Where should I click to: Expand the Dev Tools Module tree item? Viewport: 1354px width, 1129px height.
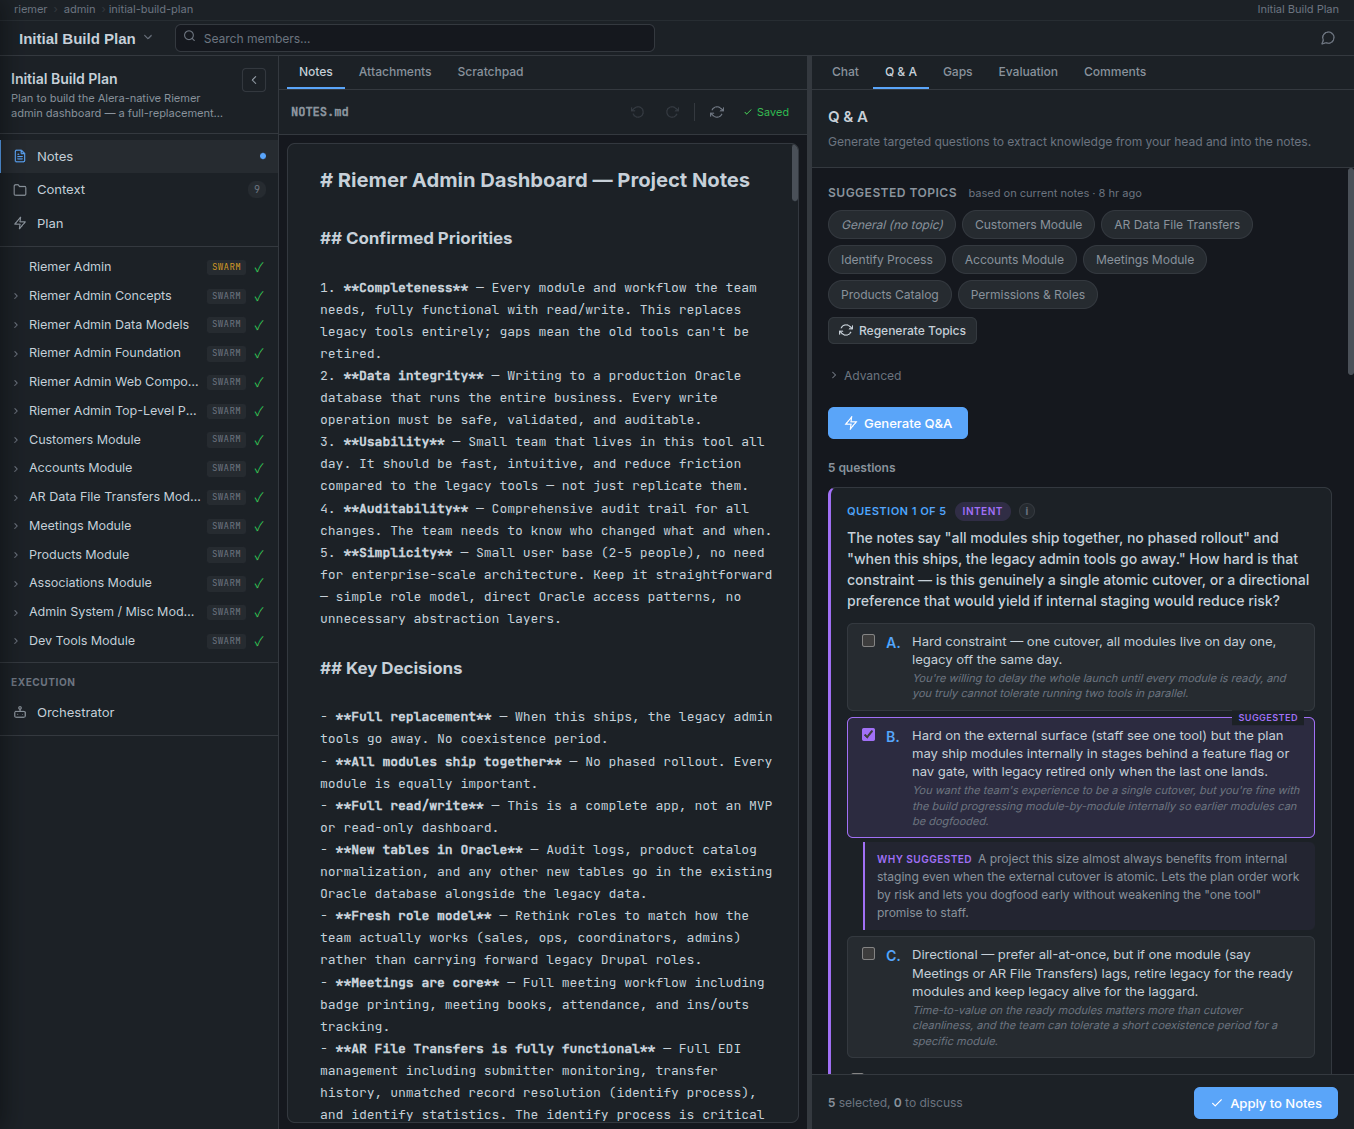pyautogui.click(x=16, y=641)
